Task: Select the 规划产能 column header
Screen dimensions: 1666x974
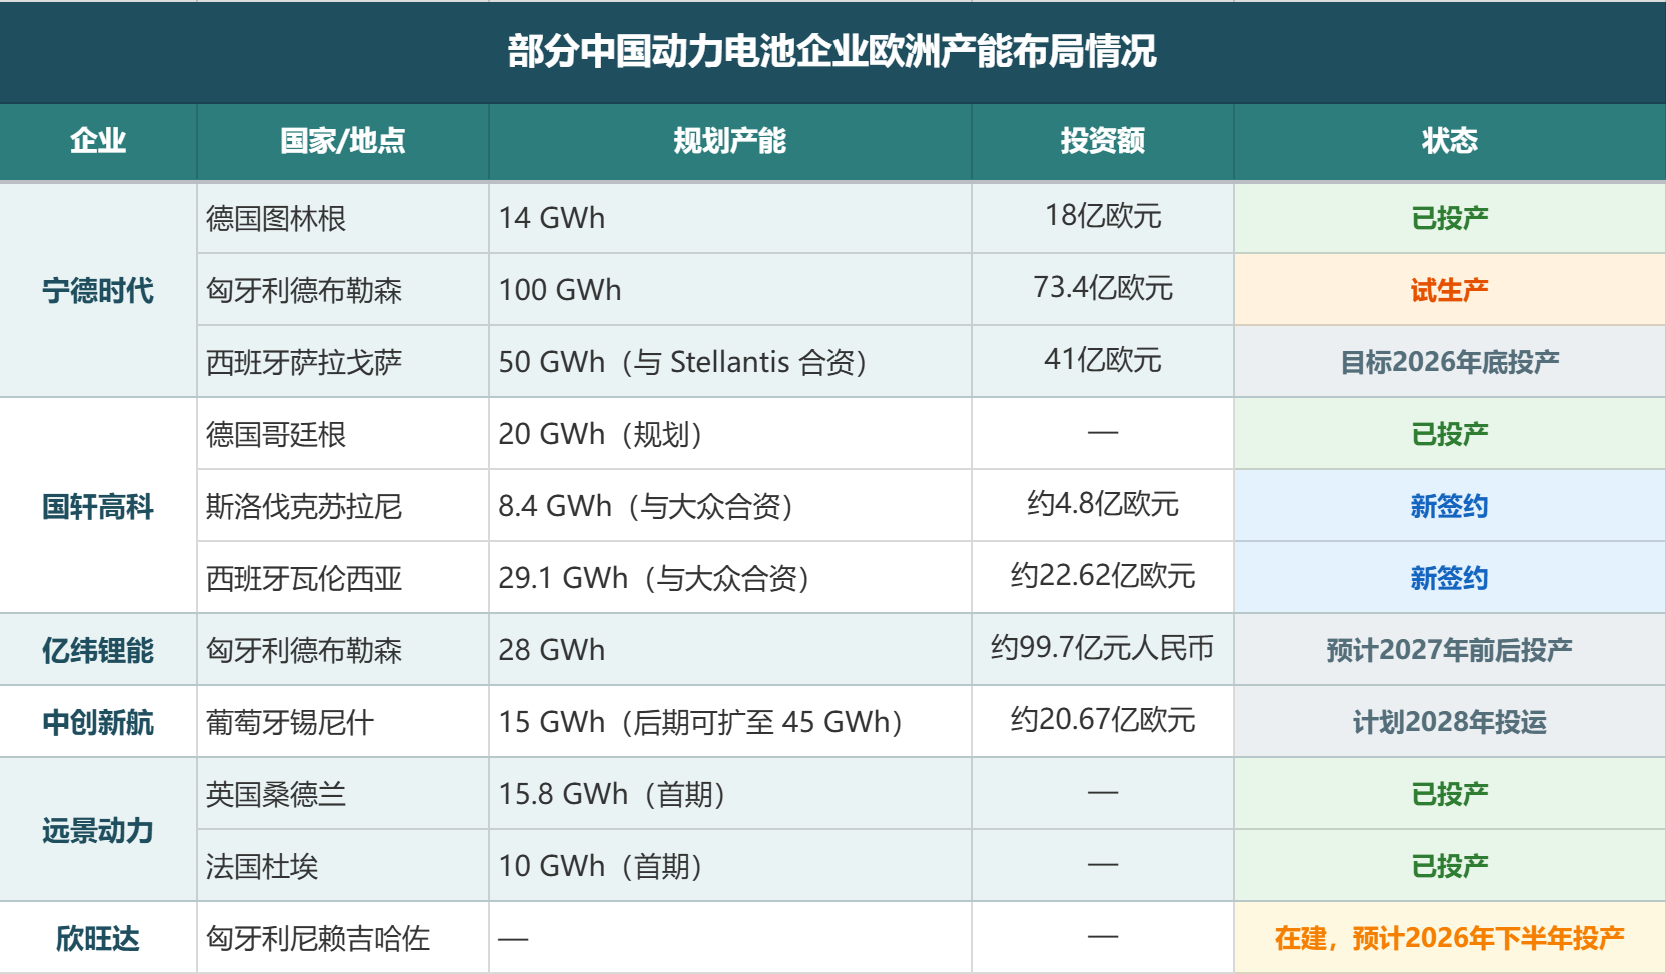Action: click(x=730, y=141)
